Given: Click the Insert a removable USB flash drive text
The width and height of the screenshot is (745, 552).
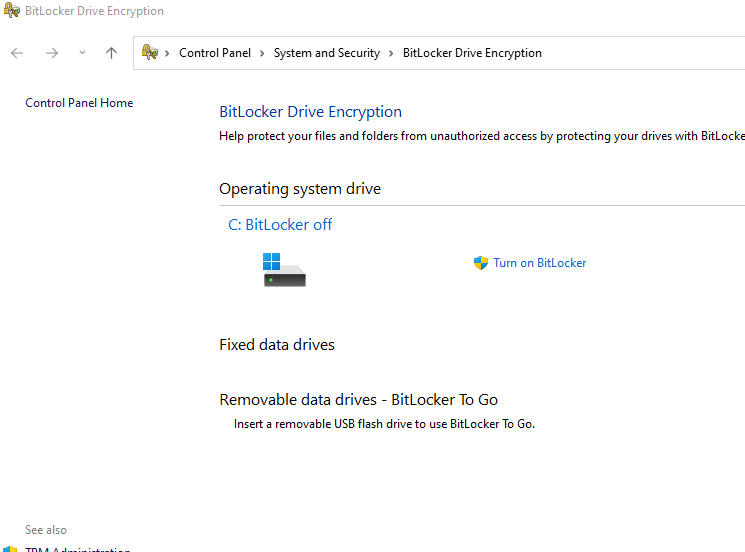Looking at the screenshot, I should click(x=384, y=424).
